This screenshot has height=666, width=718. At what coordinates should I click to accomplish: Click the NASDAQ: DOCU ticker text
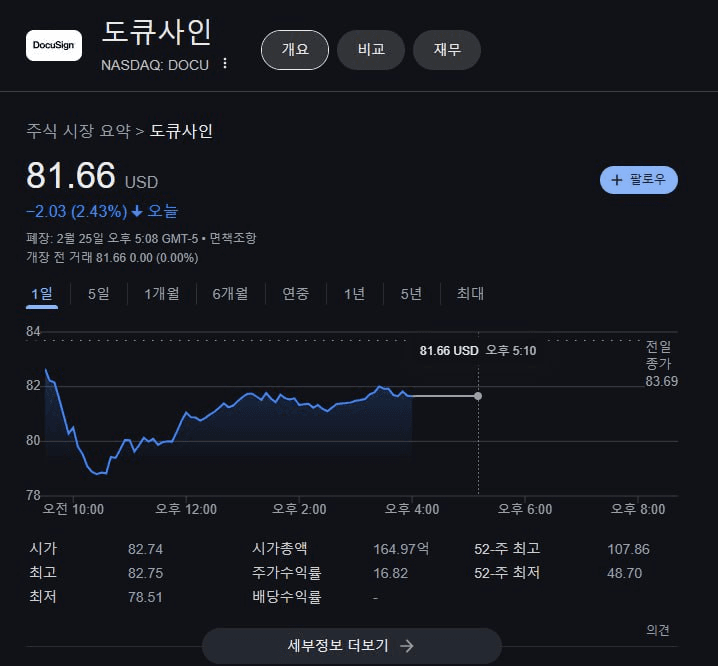(x=155, y=65)
